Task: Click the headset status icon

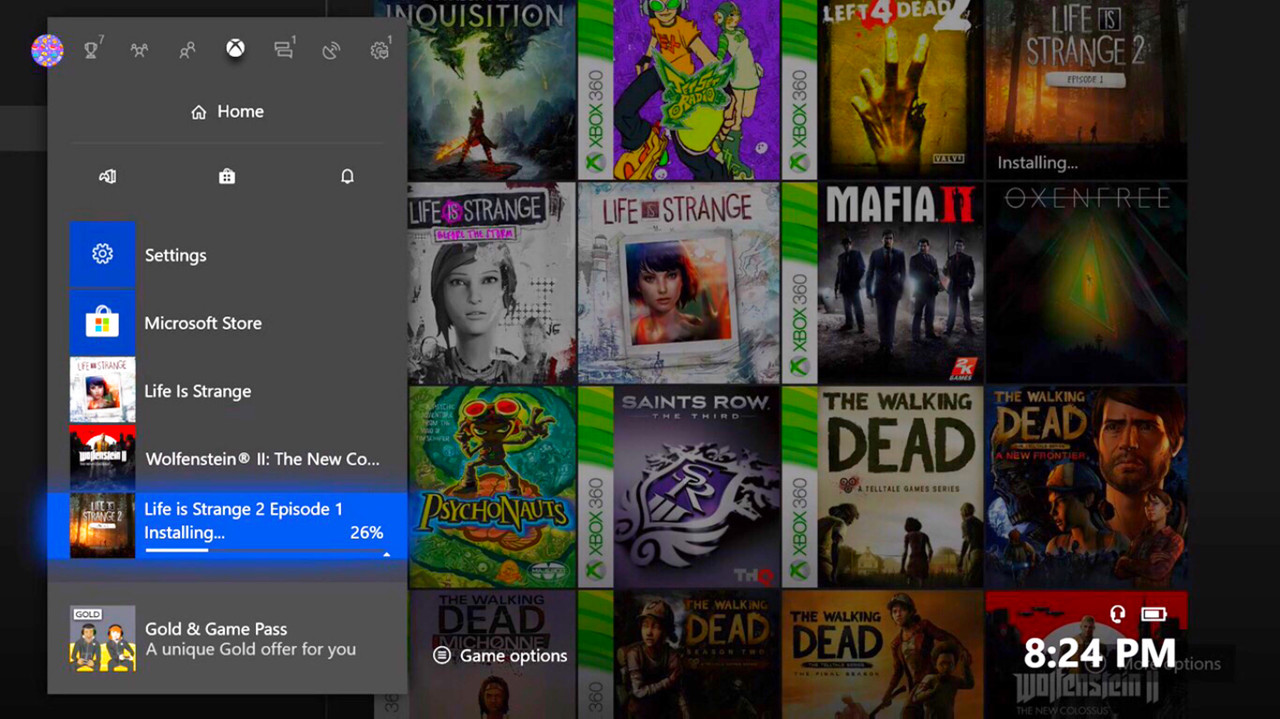Action: click(1118, 613)
